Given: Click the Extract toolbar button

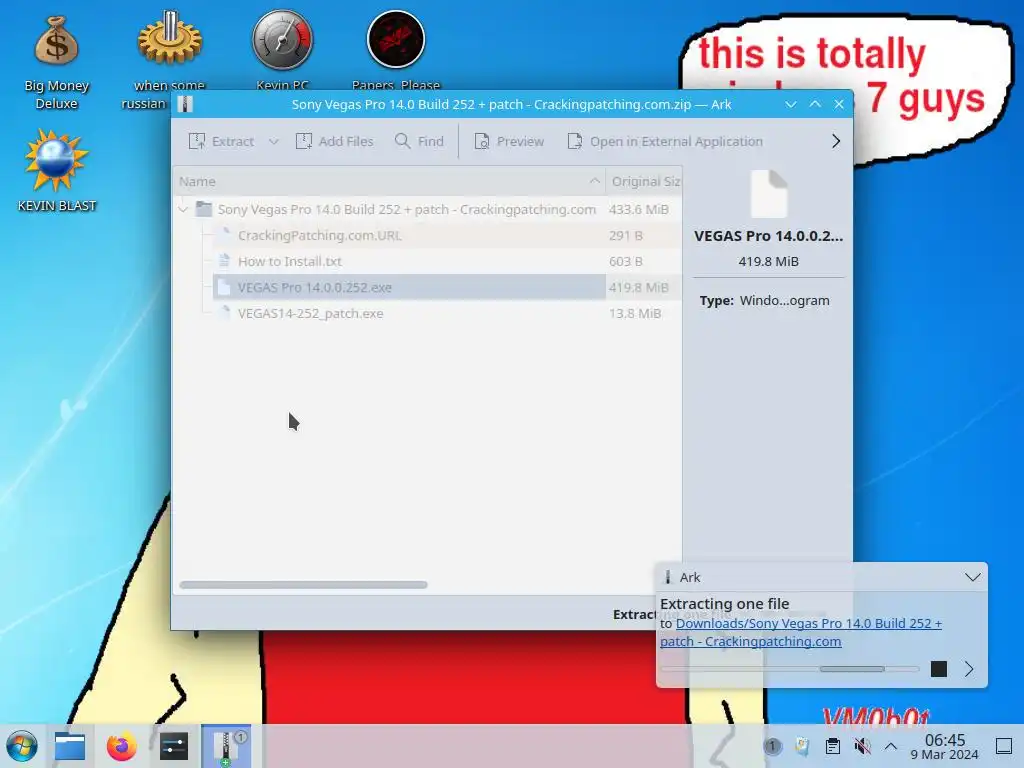Looking at the screenshot, I should (x=221, y=141).
